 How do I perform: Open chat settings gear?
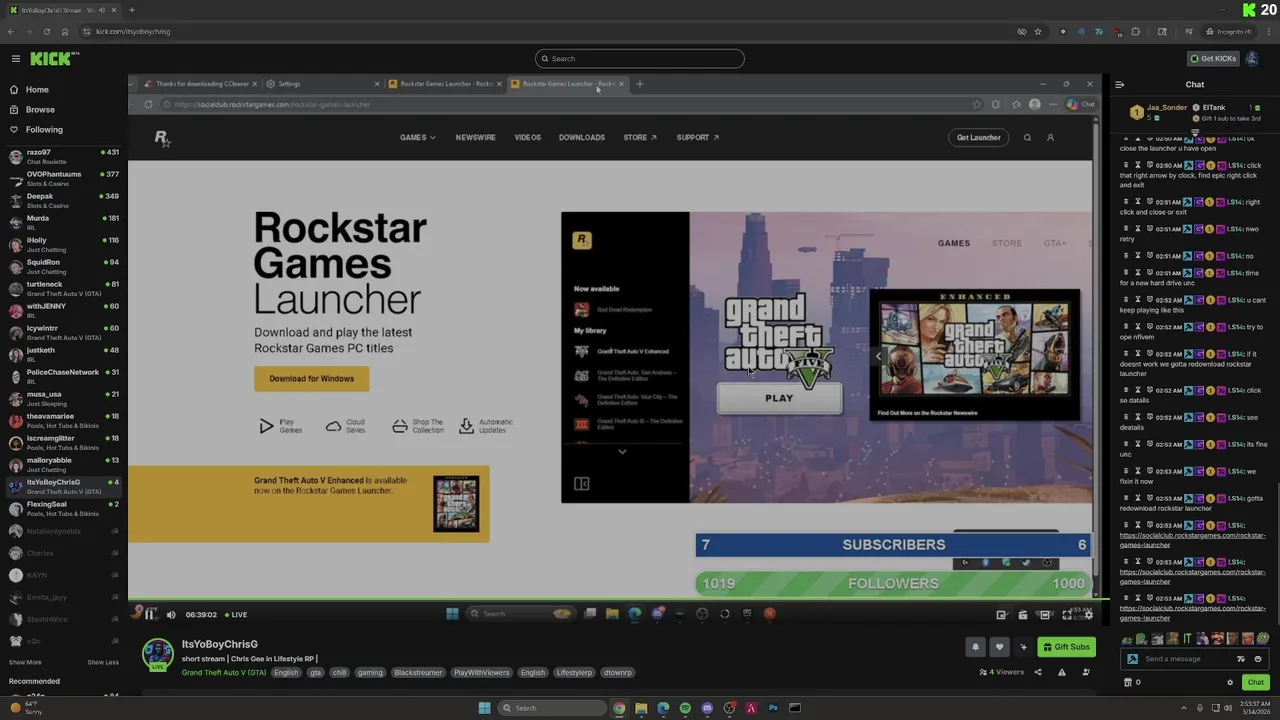1230,682
